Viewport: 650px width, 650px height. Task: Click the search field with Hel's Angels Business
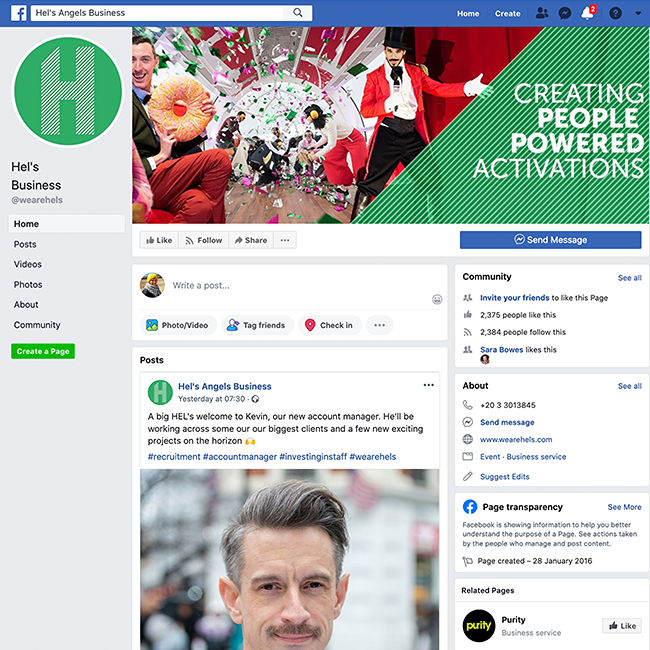tap(158, 13)
